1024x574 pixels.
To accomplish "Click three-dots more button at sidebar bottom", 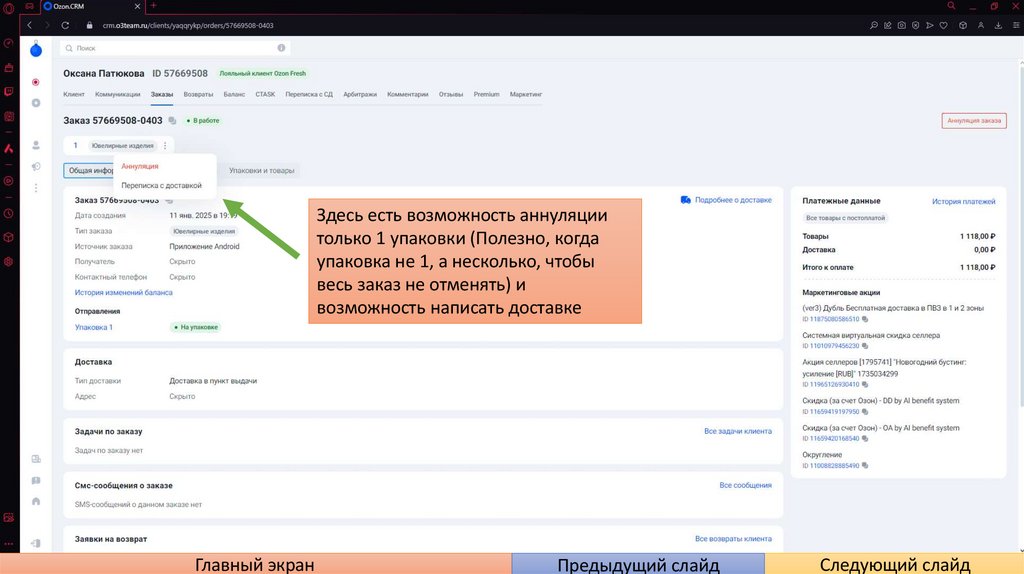I will tap(8, 543).
